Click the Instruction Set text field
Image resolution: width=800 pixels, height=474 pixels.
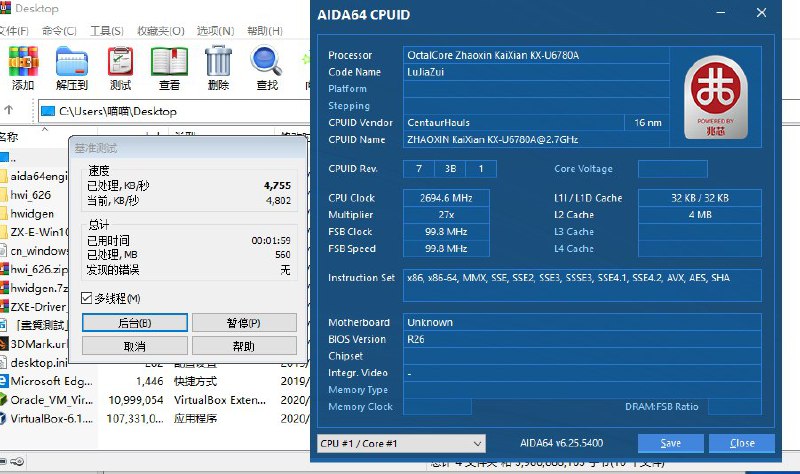coord(582,285)
